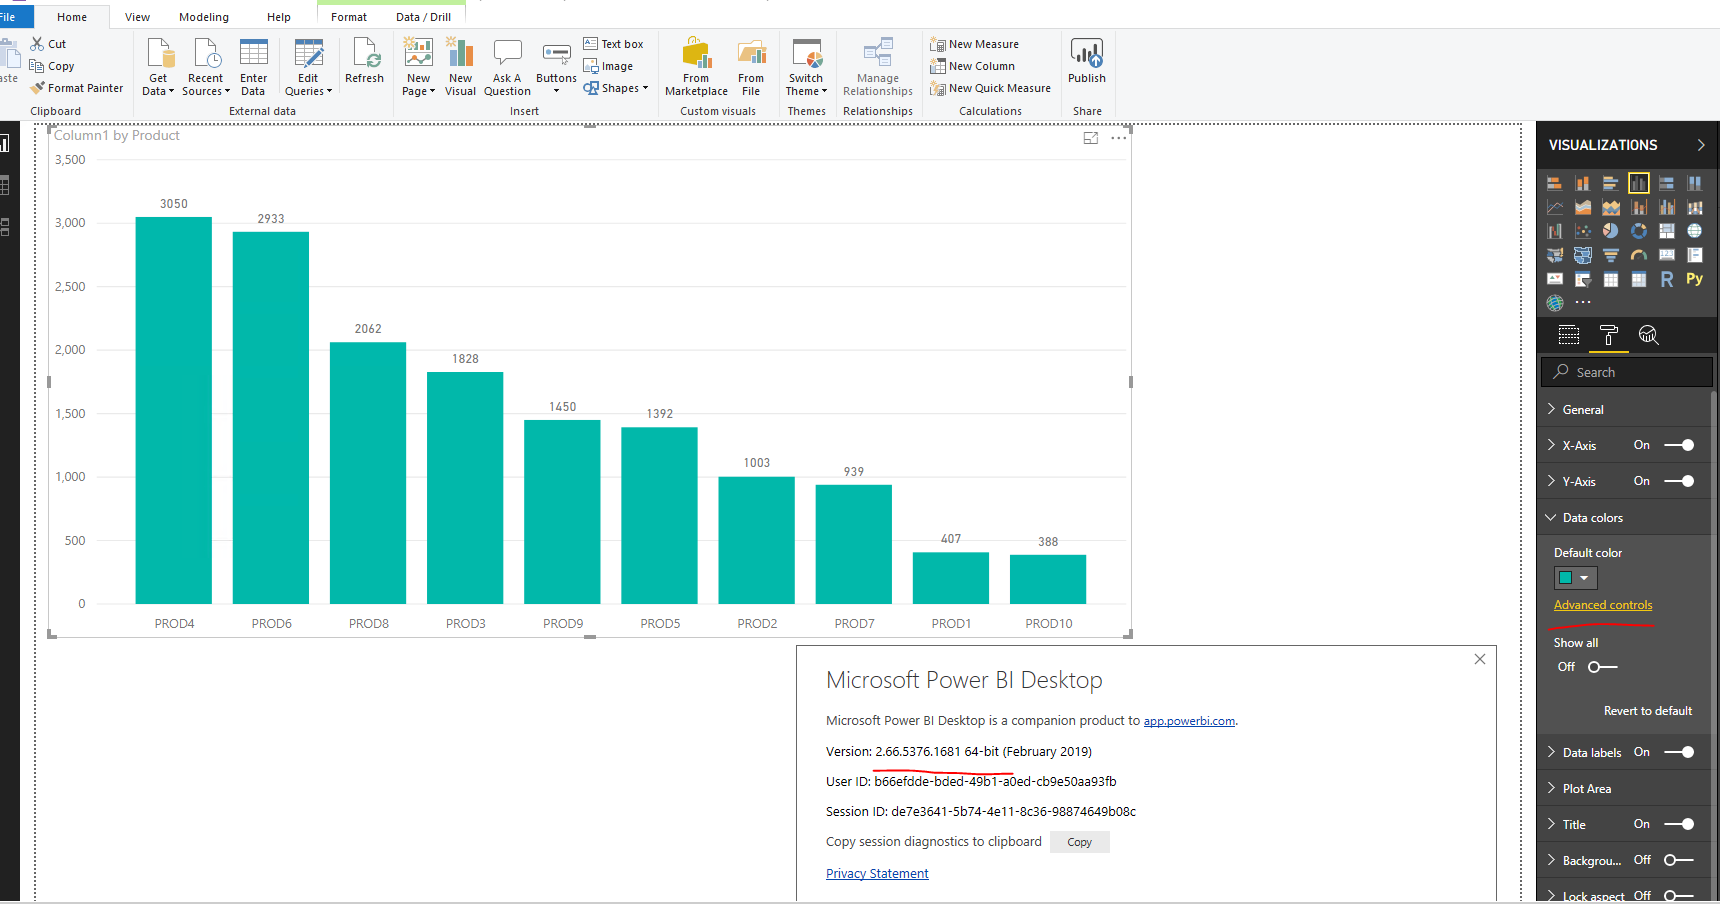Open chart More options ellipsis
This screenshot has height=904, width=1720.
pyautogui.click(x=1119, y=138)
